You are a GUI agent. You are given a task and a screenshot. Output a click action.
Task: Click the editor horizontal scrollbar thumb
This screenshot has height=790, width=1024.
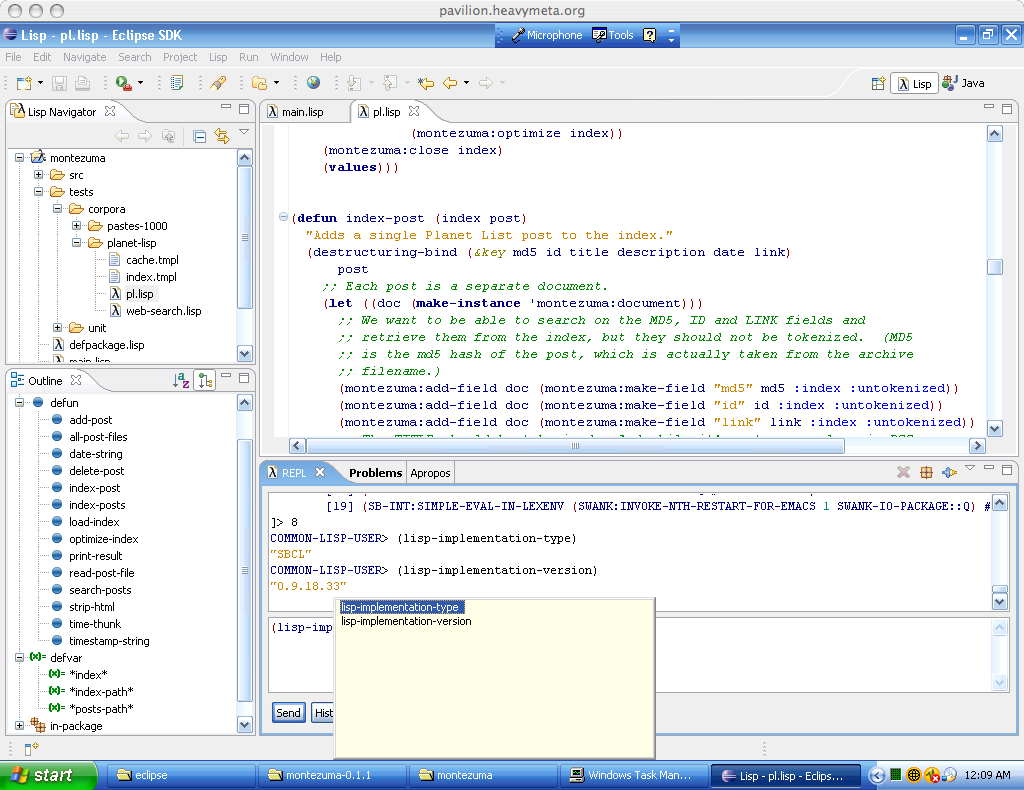pos(575,446)
